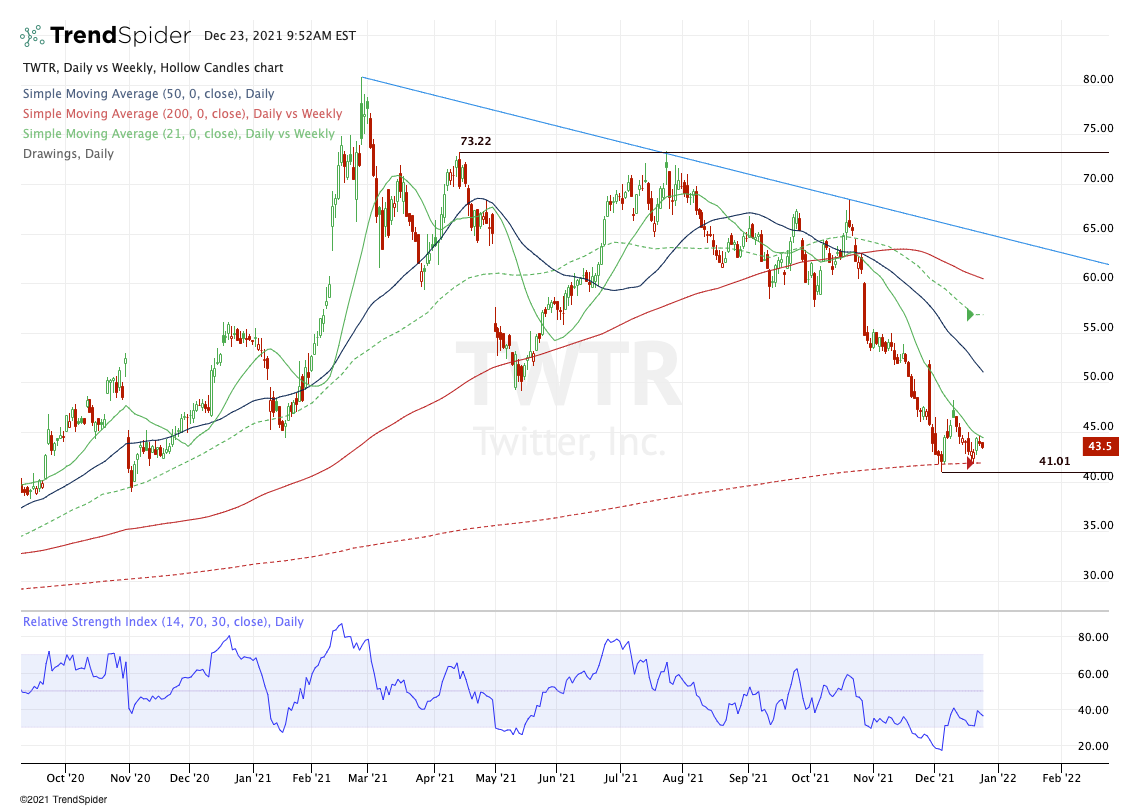1139x809 pixels.
Task: Click the Relative Strength Index indicator label
Action: (163, 622)
